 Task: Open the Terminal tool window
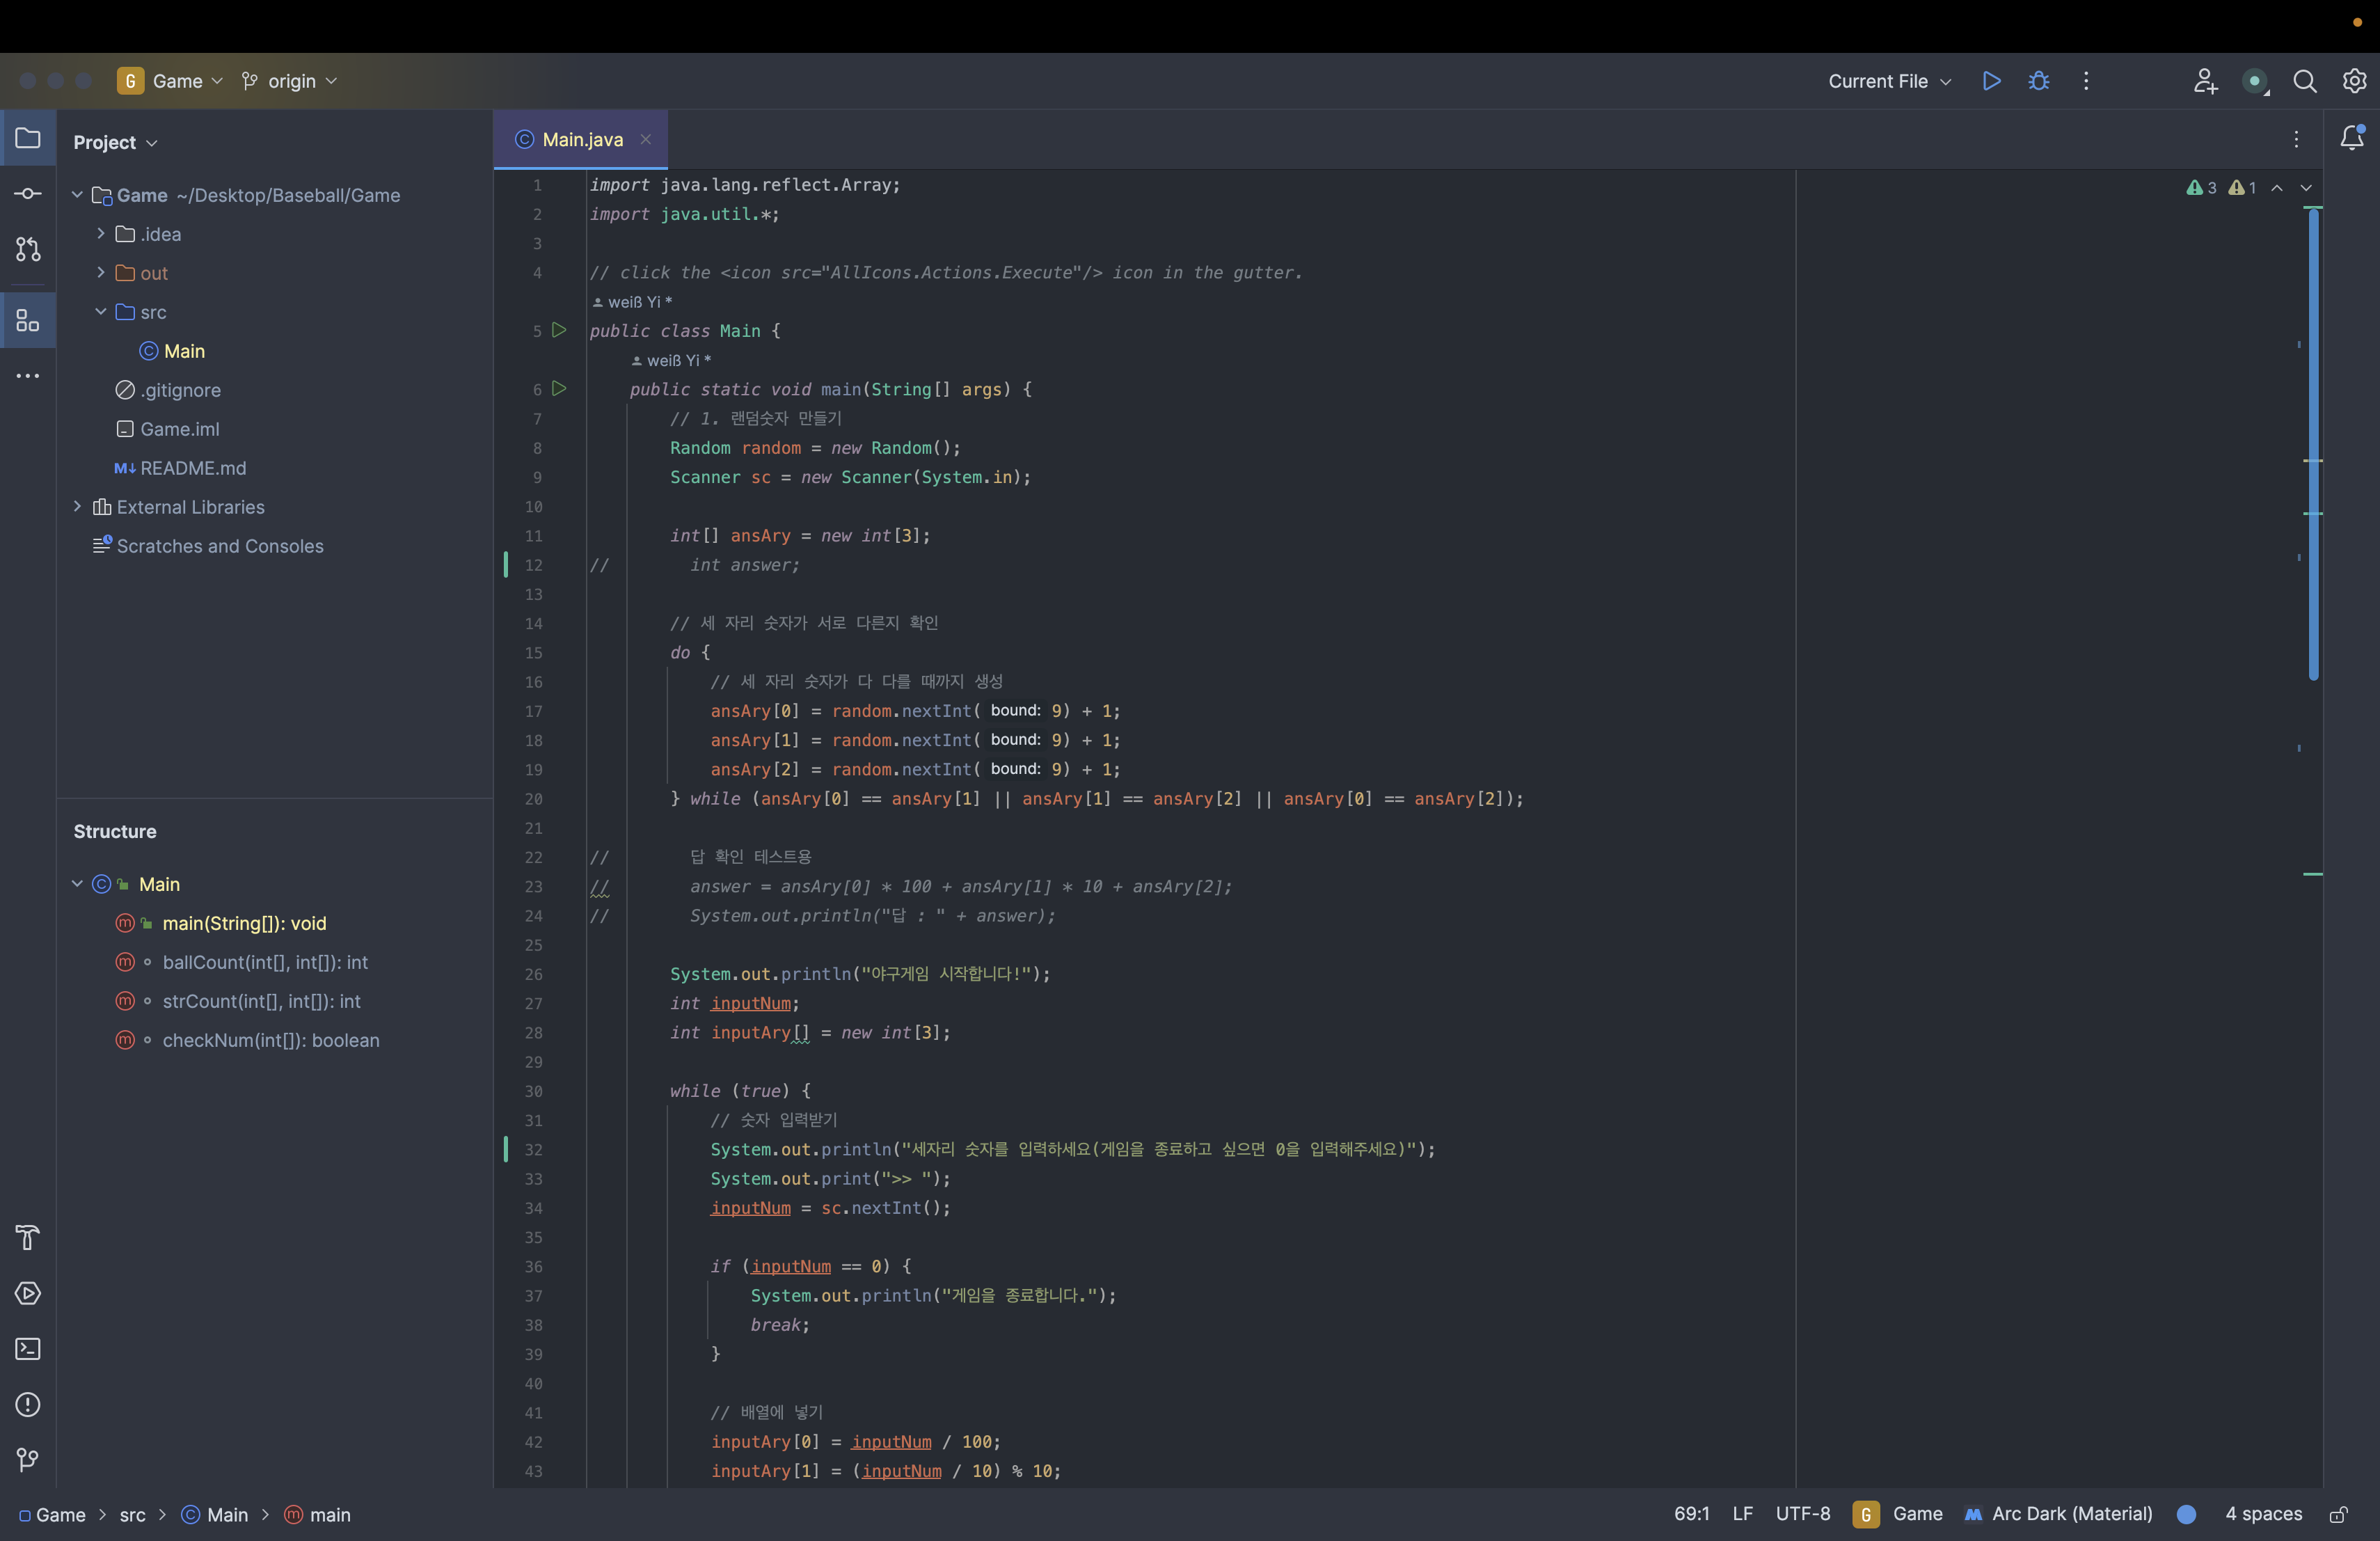click(x=28, y=1349)
